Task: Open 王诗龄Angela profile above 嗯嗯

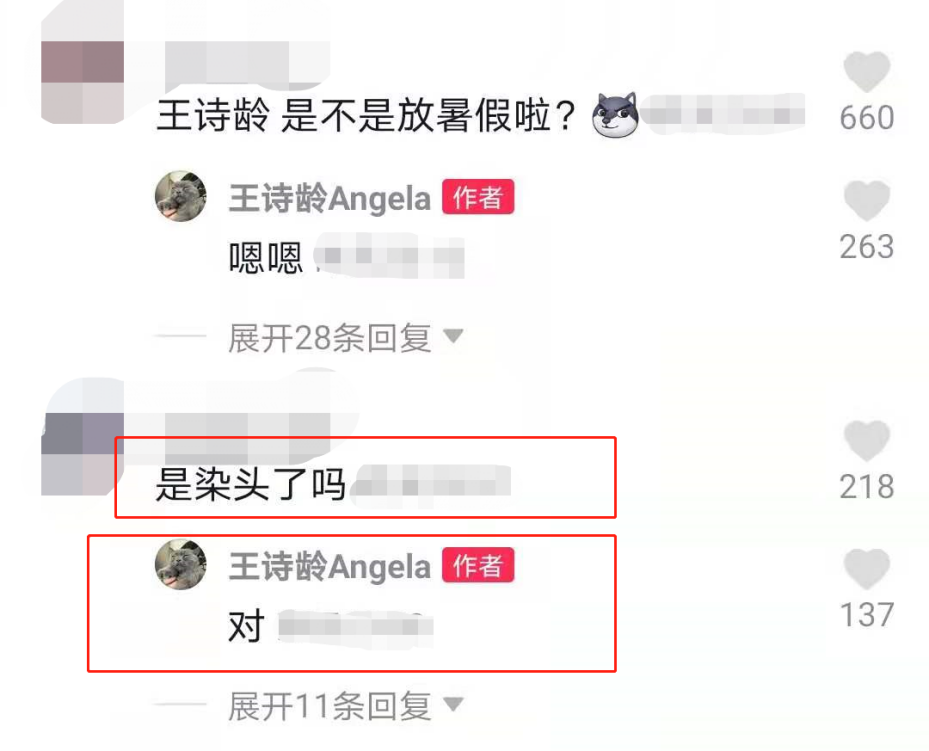Action: pos(329,198)
